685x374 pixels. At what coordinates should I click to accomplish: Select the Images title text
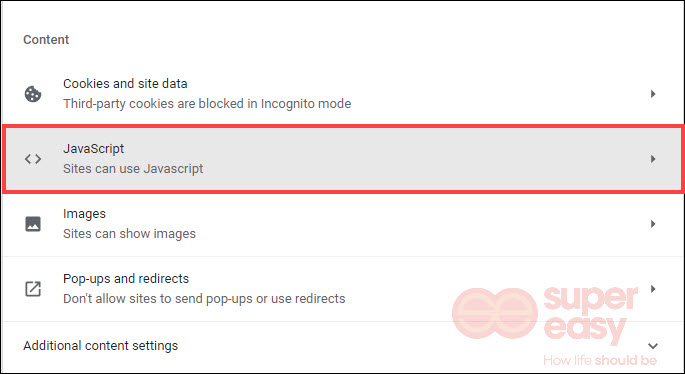(x=84, y=214)
